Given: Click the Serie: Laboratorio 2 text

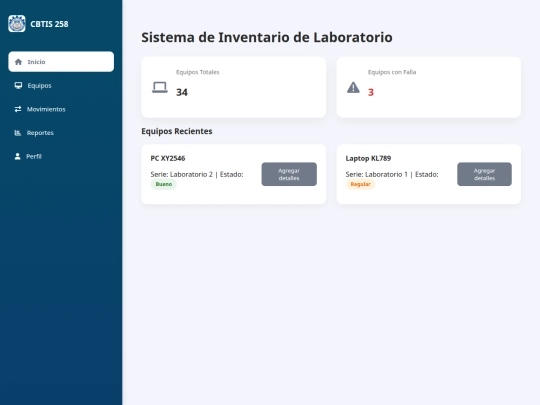Looking at the screenshot, I should (x=181, y=174).
